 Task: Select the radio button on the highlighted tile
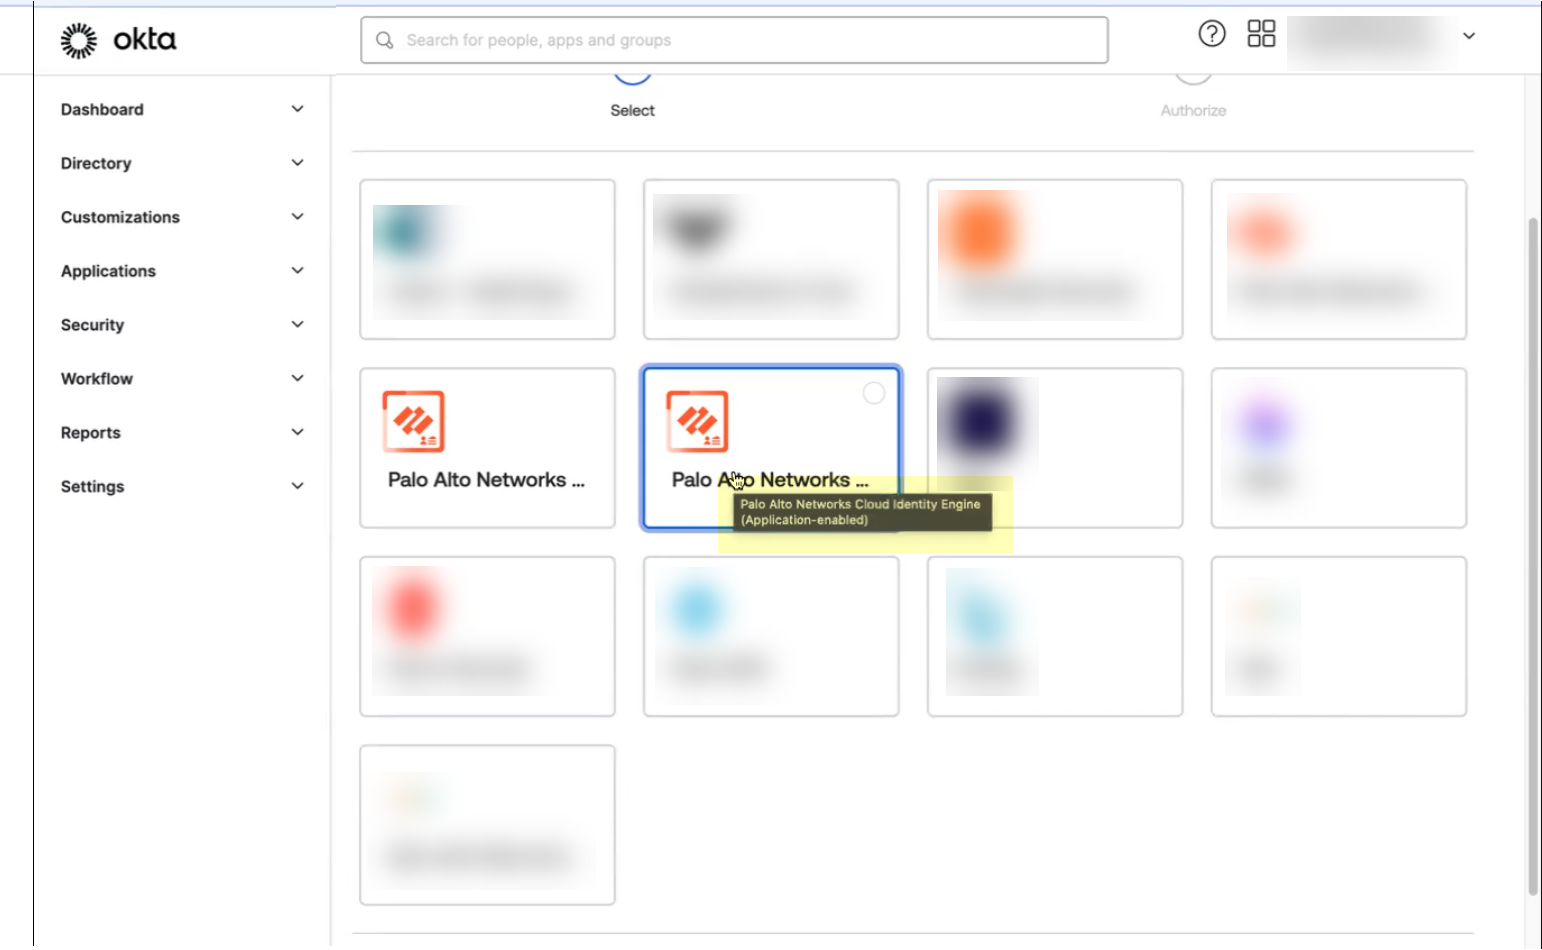(875, 394)
